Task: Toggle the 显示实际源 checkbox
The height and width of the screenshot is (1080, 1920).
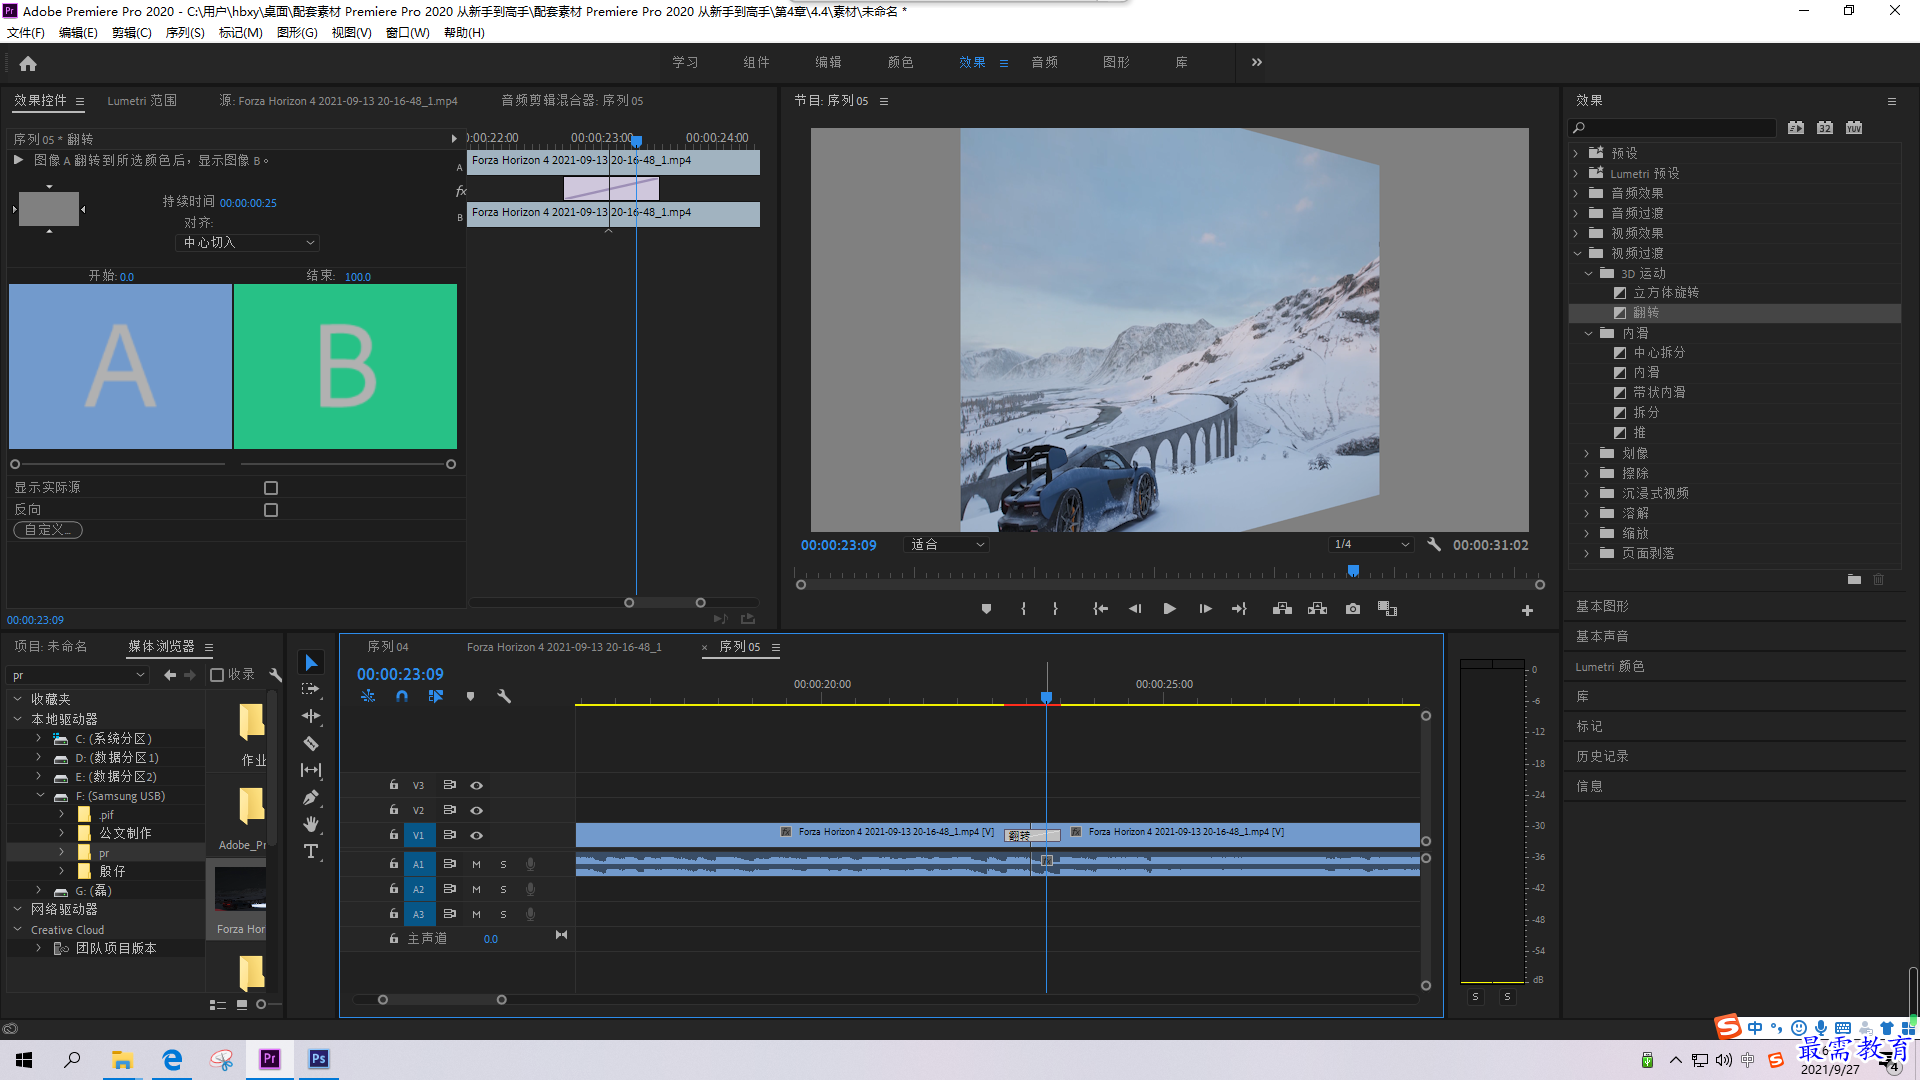Action: tap(271, 488)
